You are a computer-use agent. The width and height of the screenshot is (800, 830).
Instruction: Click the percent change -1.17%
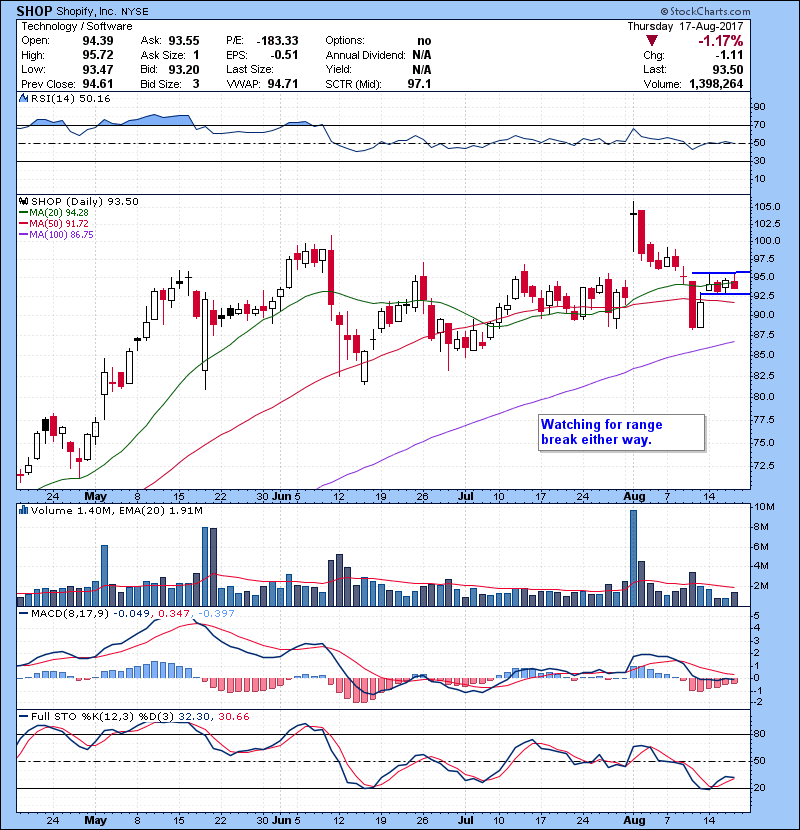721,41
